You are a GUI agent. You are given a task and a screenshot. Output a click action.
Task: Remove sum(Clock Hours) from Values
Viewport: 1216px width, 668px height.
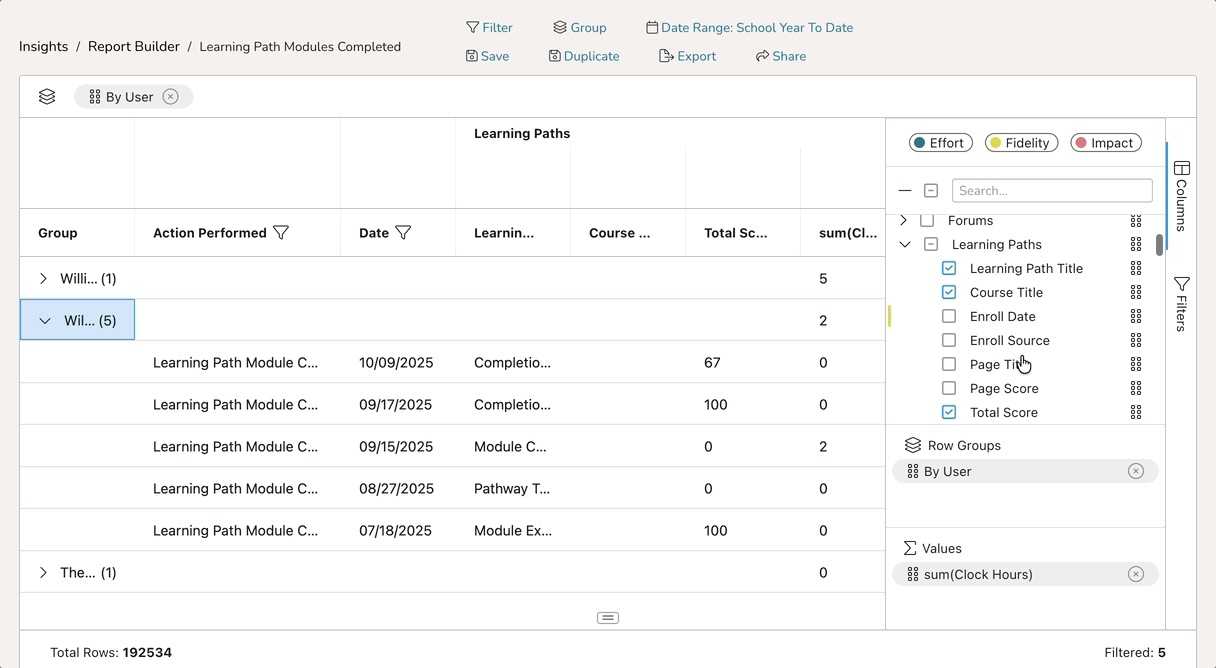(x=1135, y=574)
